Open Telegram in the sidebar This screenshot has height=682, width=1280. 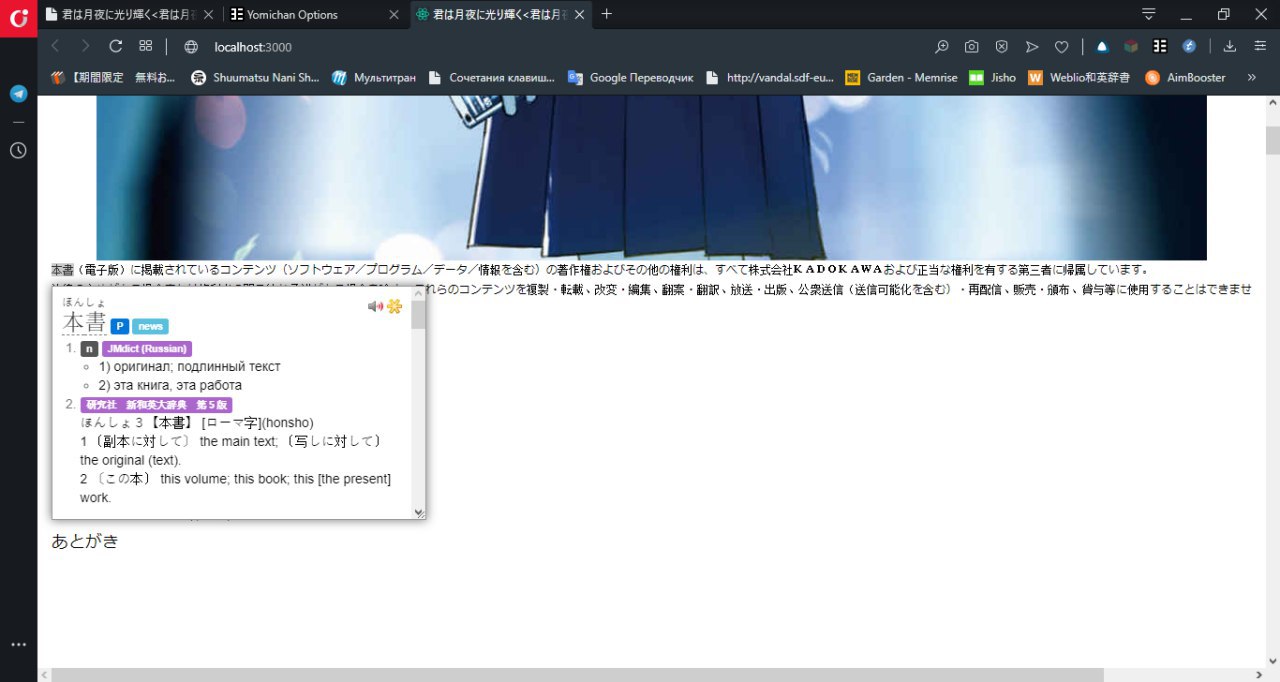coord(18,94)
